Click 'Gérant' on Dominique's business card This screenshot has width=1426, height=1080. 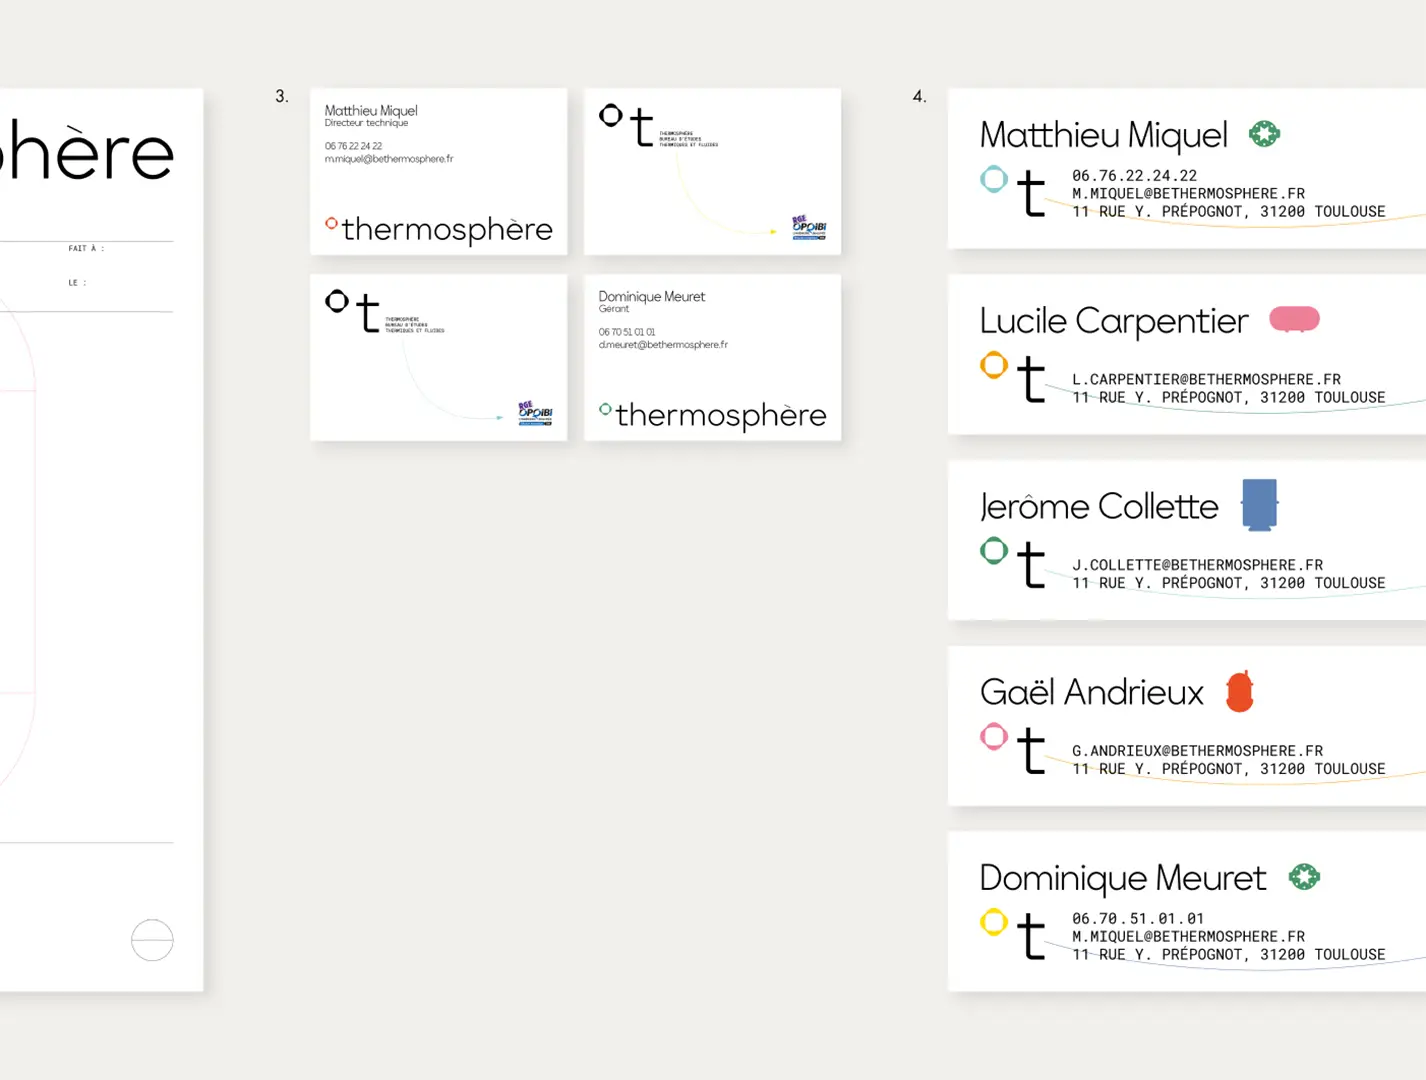click(x=614, y=309)
